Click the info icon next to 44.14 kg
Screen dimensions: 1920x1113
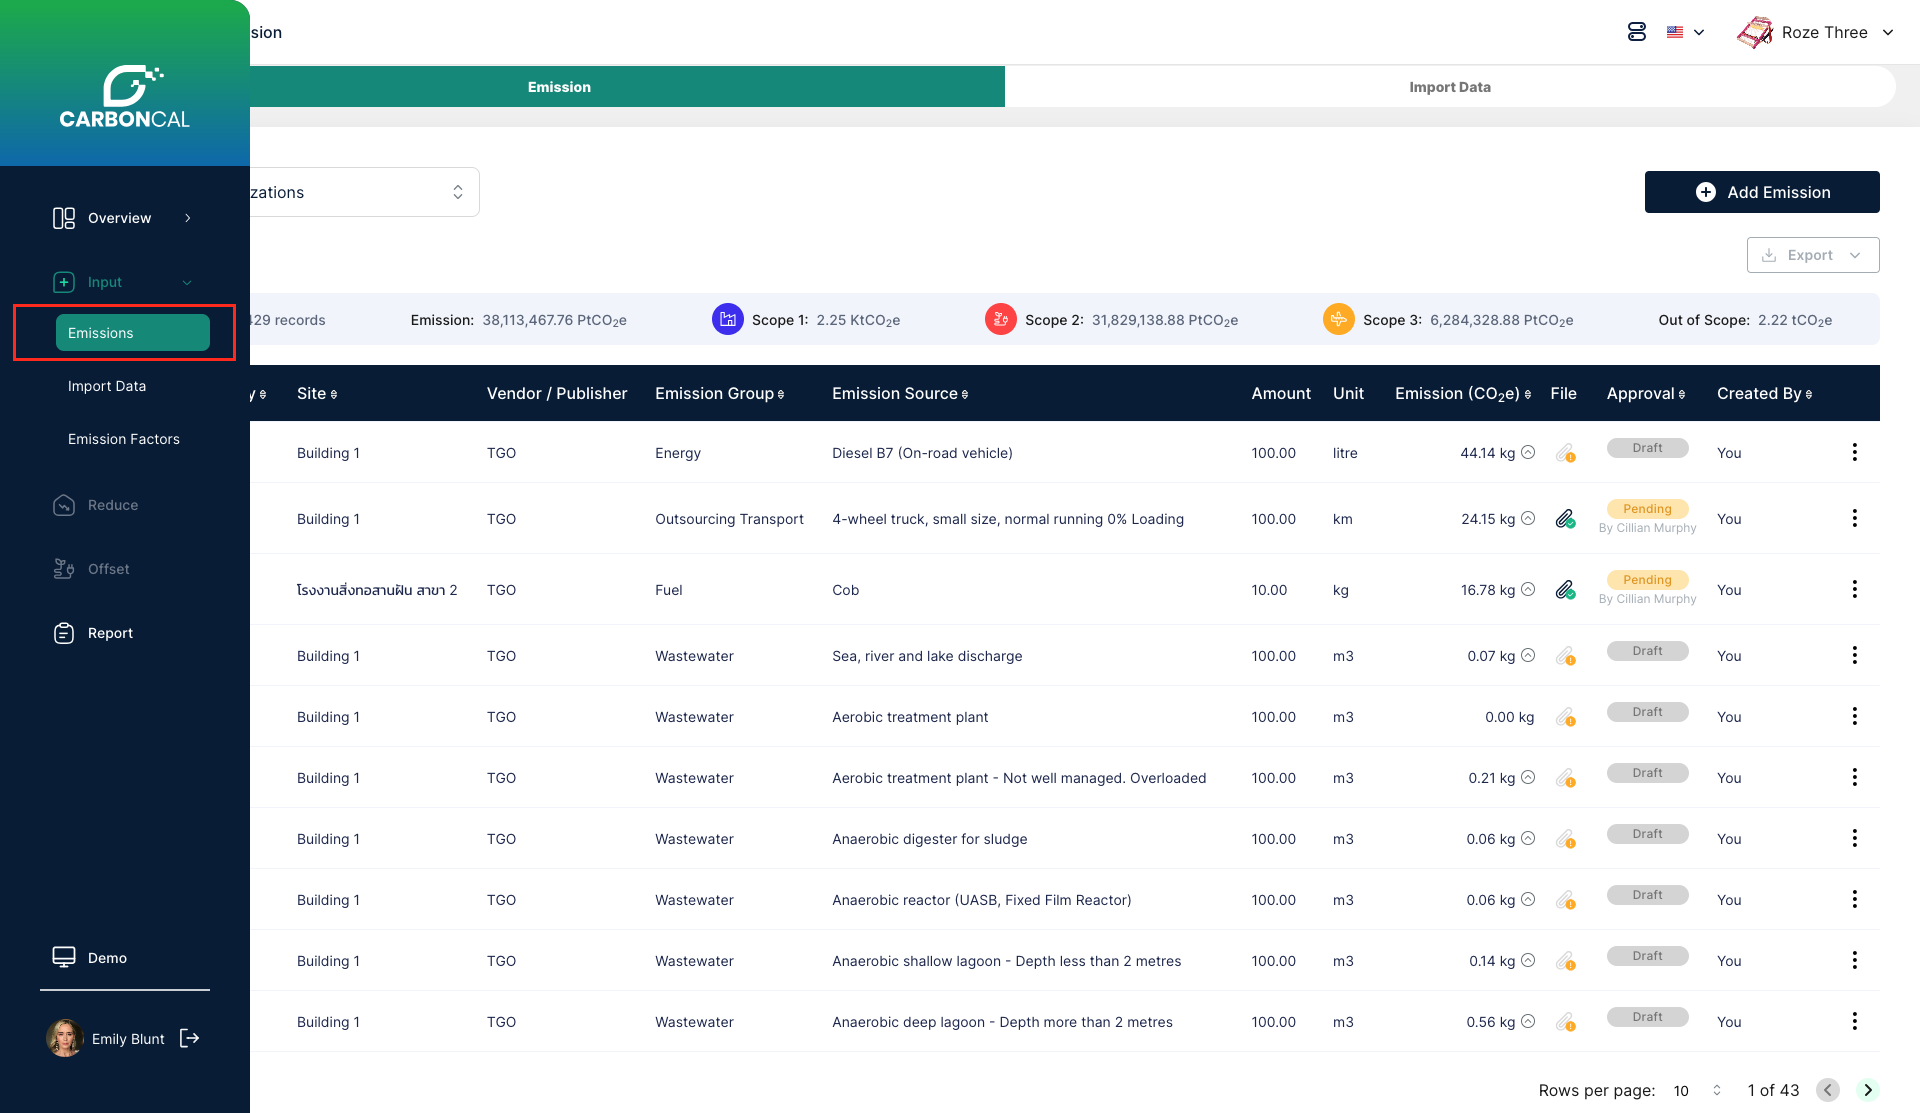point(1528,453)
